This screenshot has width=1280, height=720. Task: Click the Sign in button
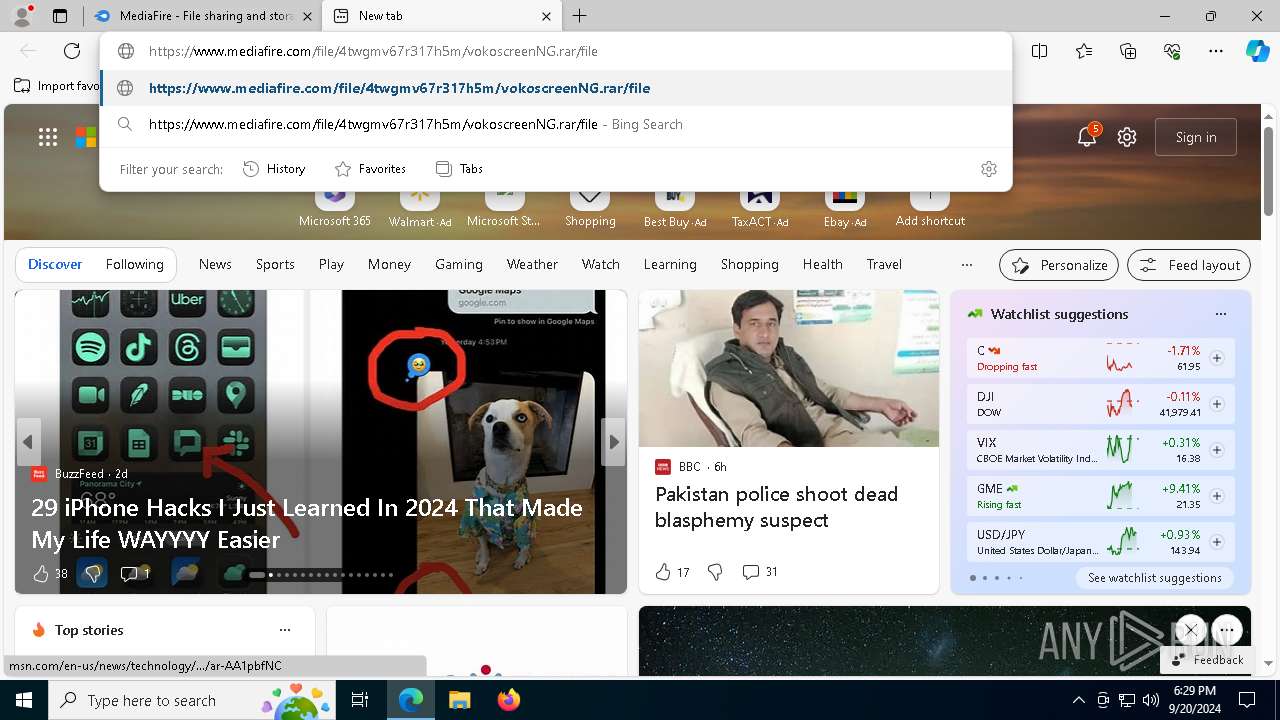tap(1196, 137)
